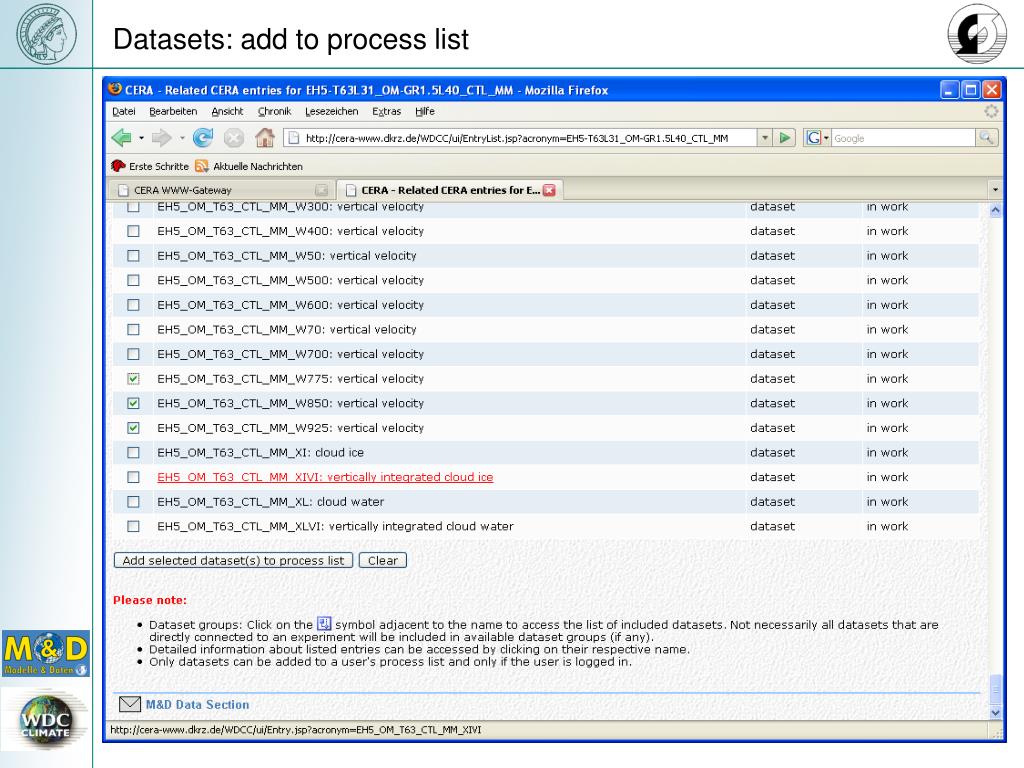1024x768 pixels.
Task: Check the W400 vertical velocity checkbox
Action: 133,231
